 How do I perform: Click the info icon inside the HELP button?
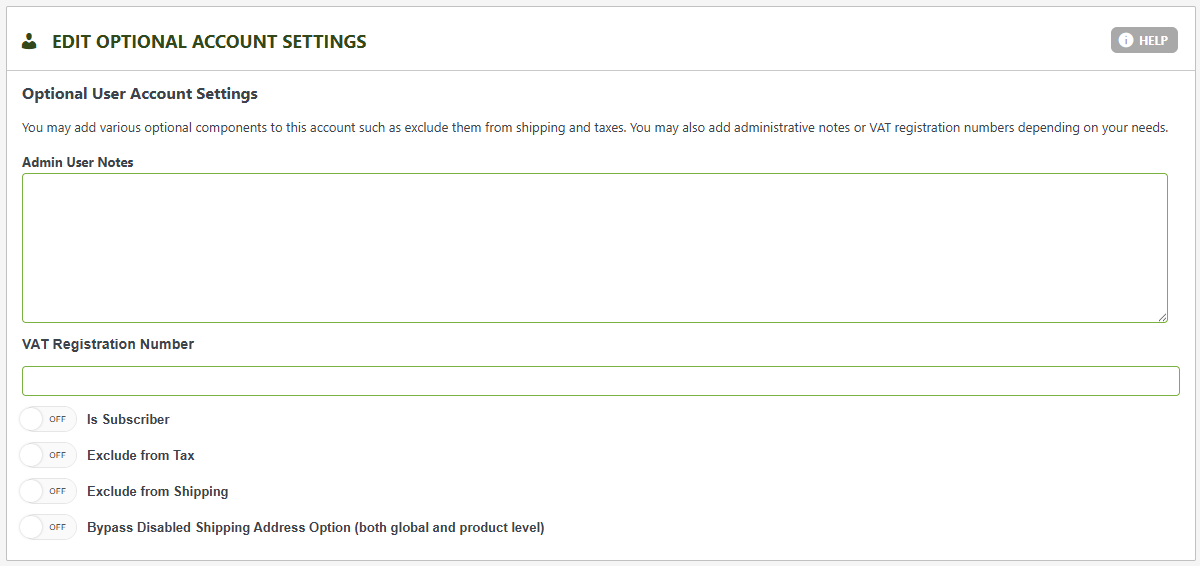pos(1126,41)
